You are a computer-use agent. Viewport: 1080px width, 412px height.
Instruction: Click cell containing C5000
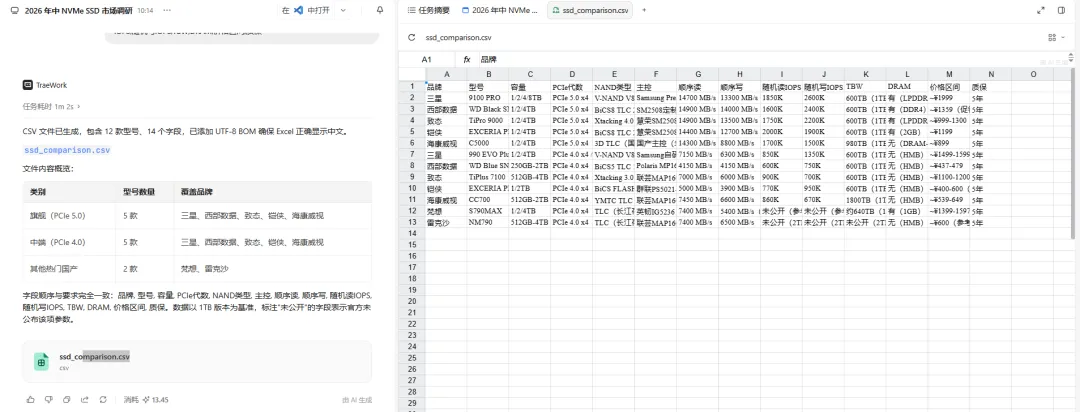point(488,143)
